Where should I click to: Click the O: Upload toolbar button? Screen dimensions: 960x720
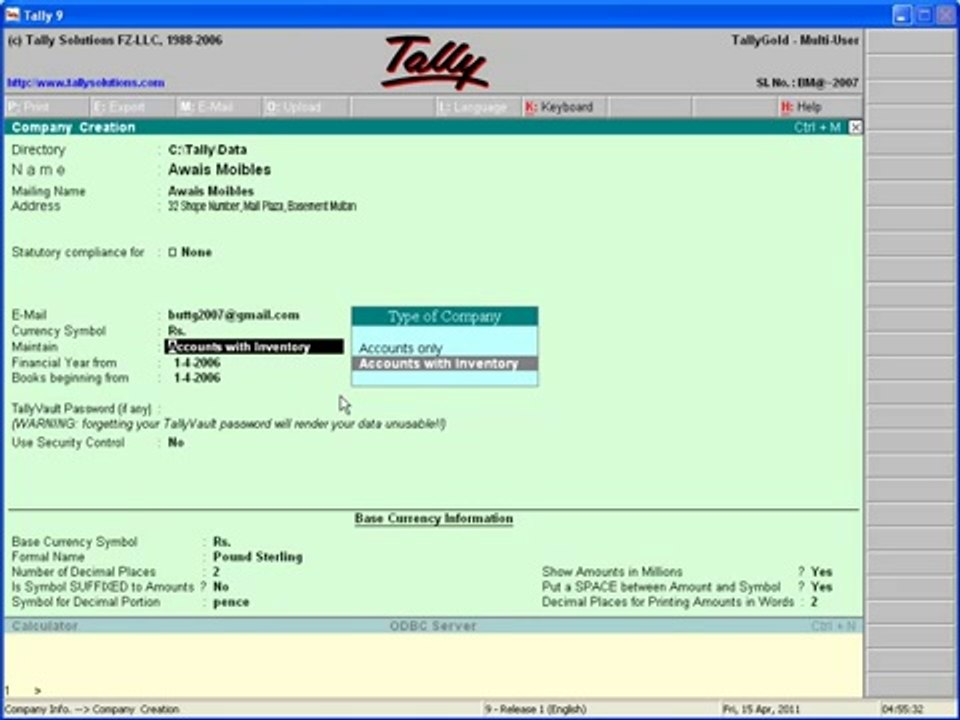pyautogui.click(x=305, y=107)
